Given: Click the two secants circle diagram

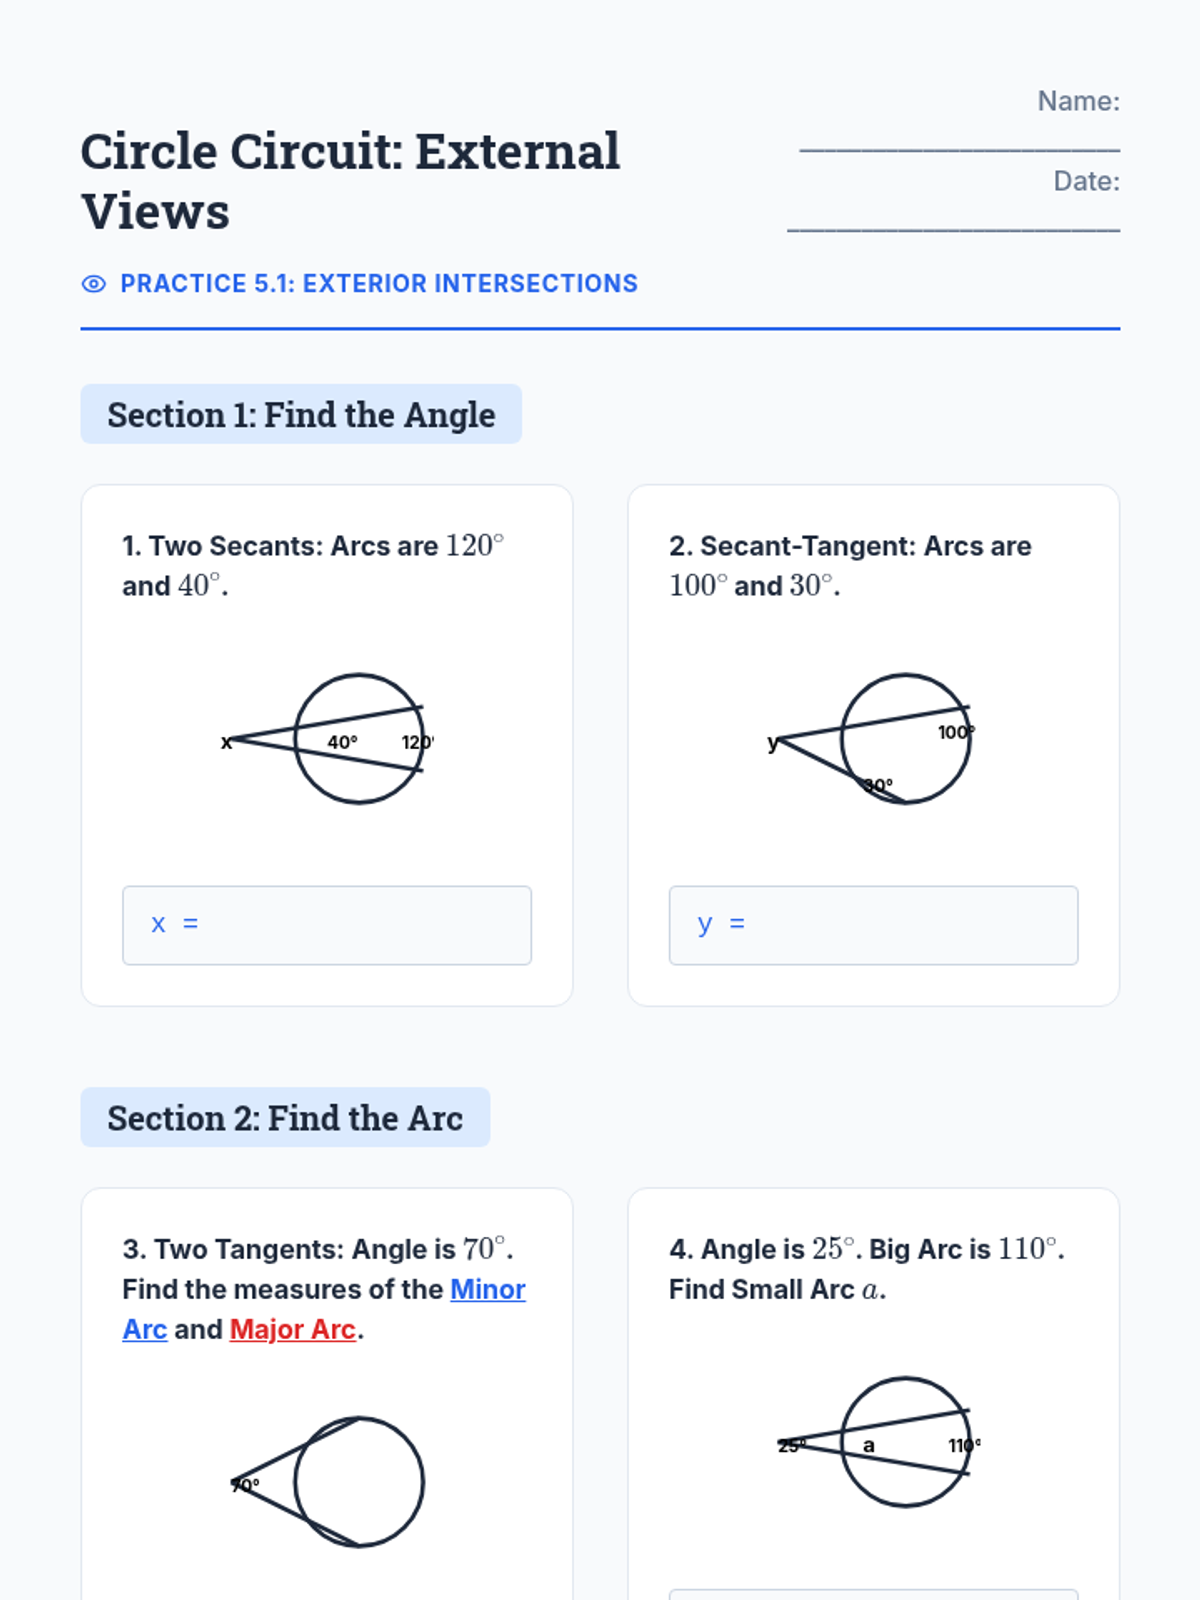Looking at the screenshot, I should click(x=327, y=739).
